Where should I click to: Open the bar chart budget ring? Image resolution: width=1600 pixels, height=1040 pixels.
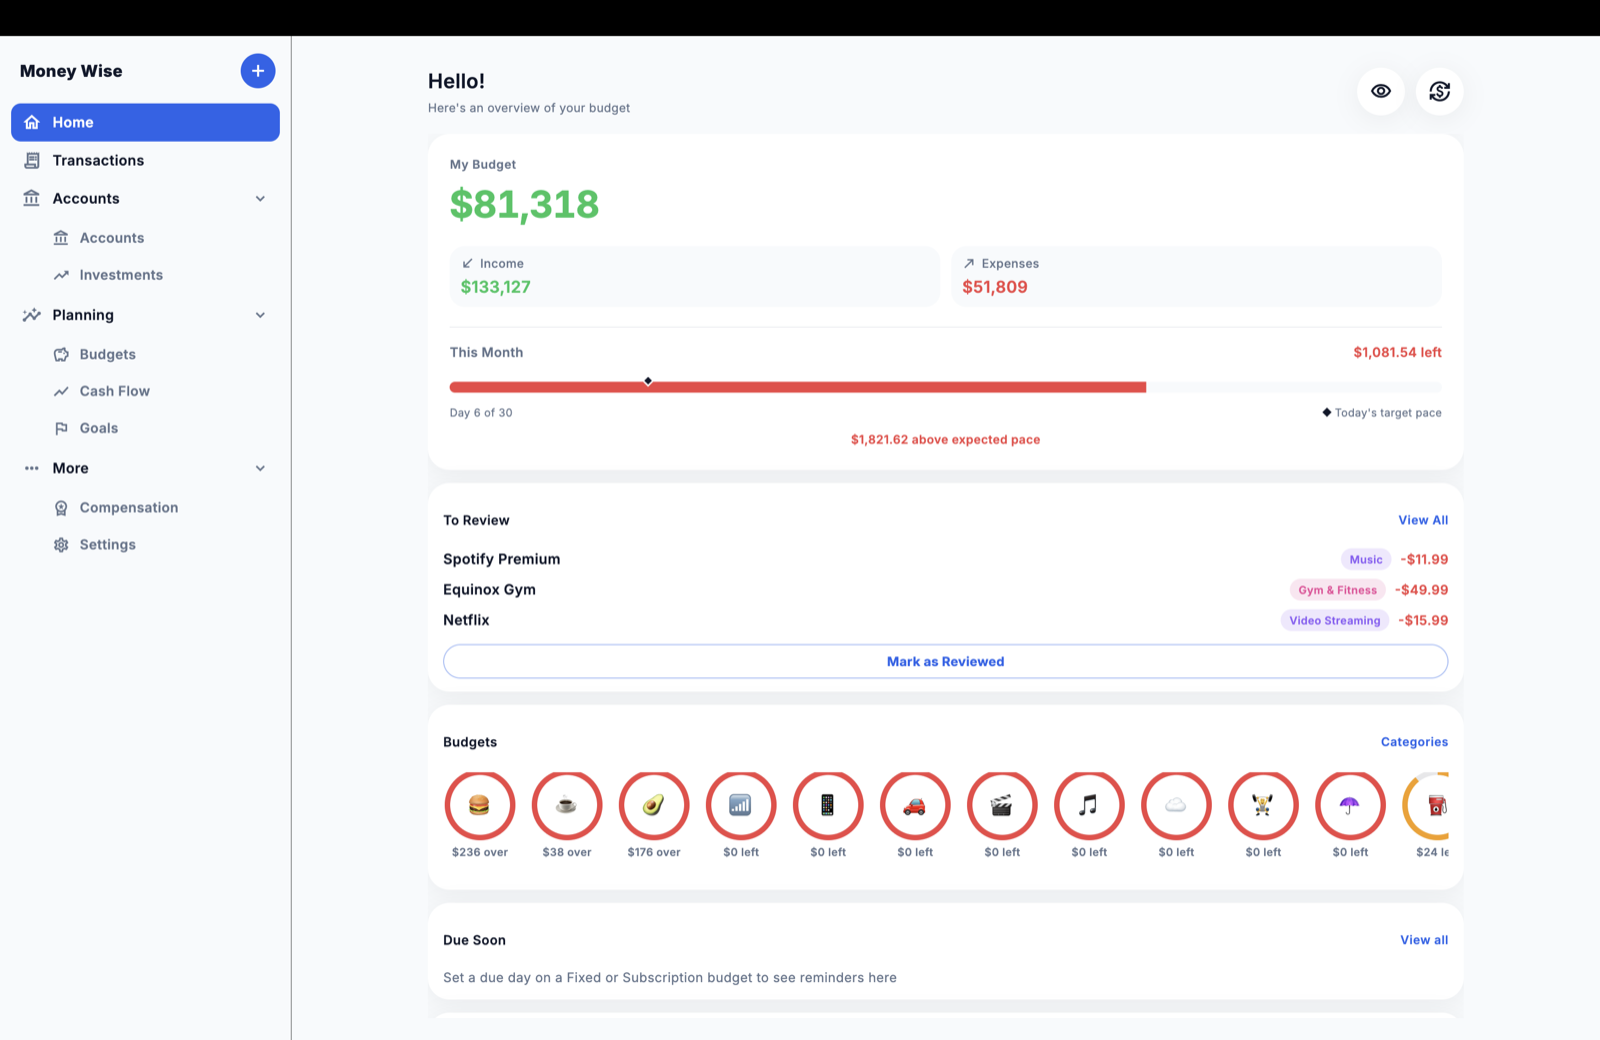[x=741, y=805]
